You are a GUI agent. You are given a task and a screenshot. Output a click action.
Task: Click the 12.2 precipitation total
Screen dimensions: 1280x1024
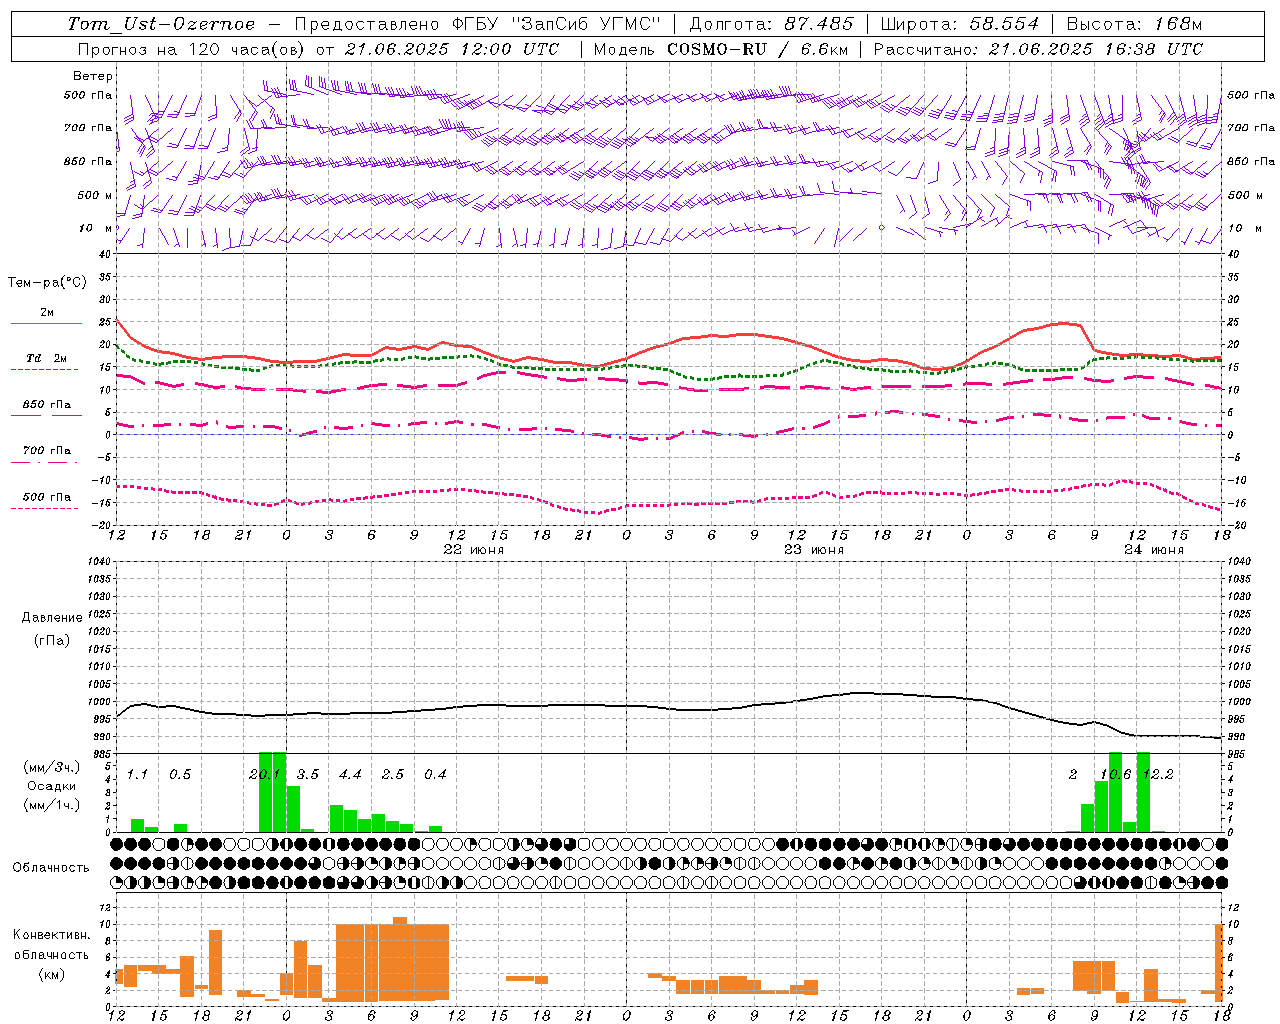[x=1158, y=775]
